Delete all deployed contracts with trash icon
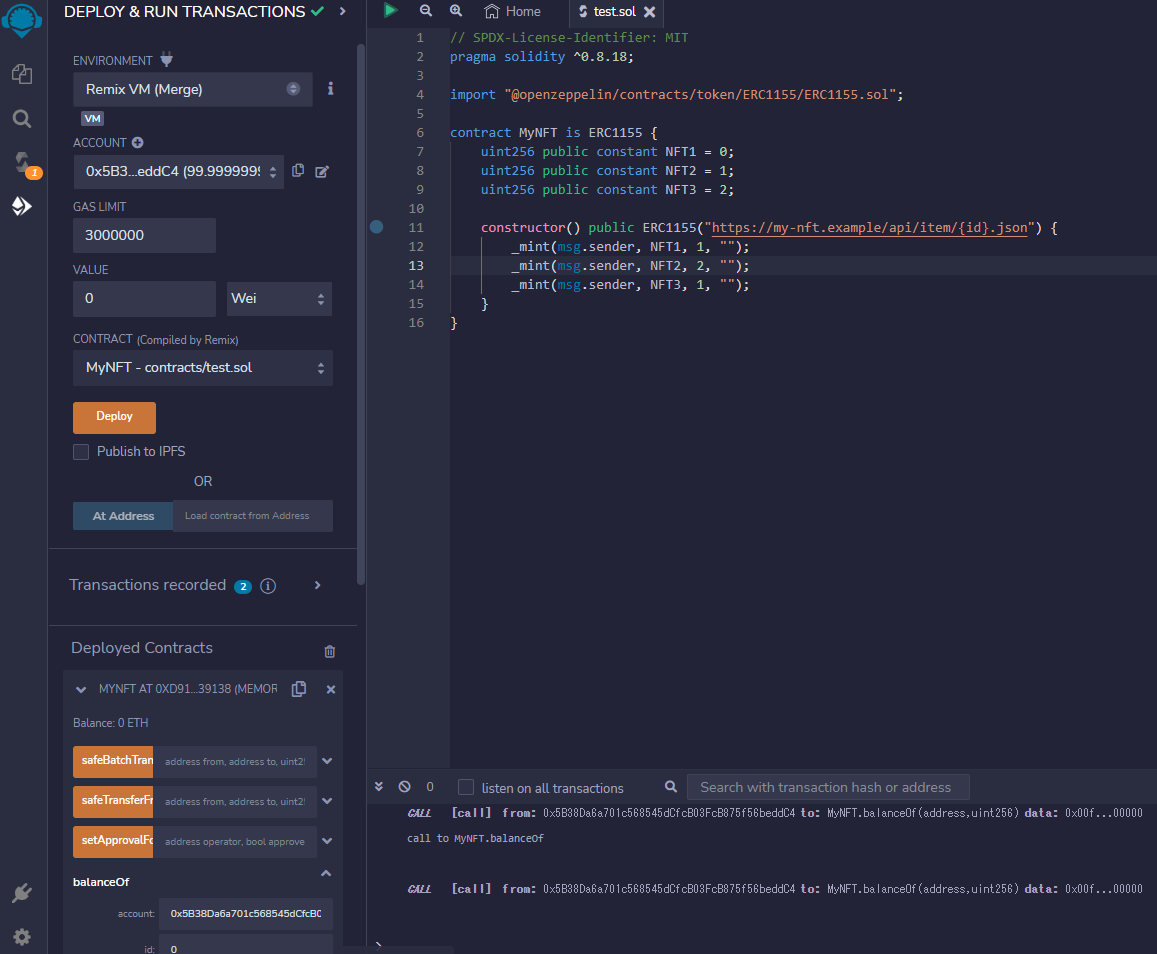1157x954 pixels. 329,651
